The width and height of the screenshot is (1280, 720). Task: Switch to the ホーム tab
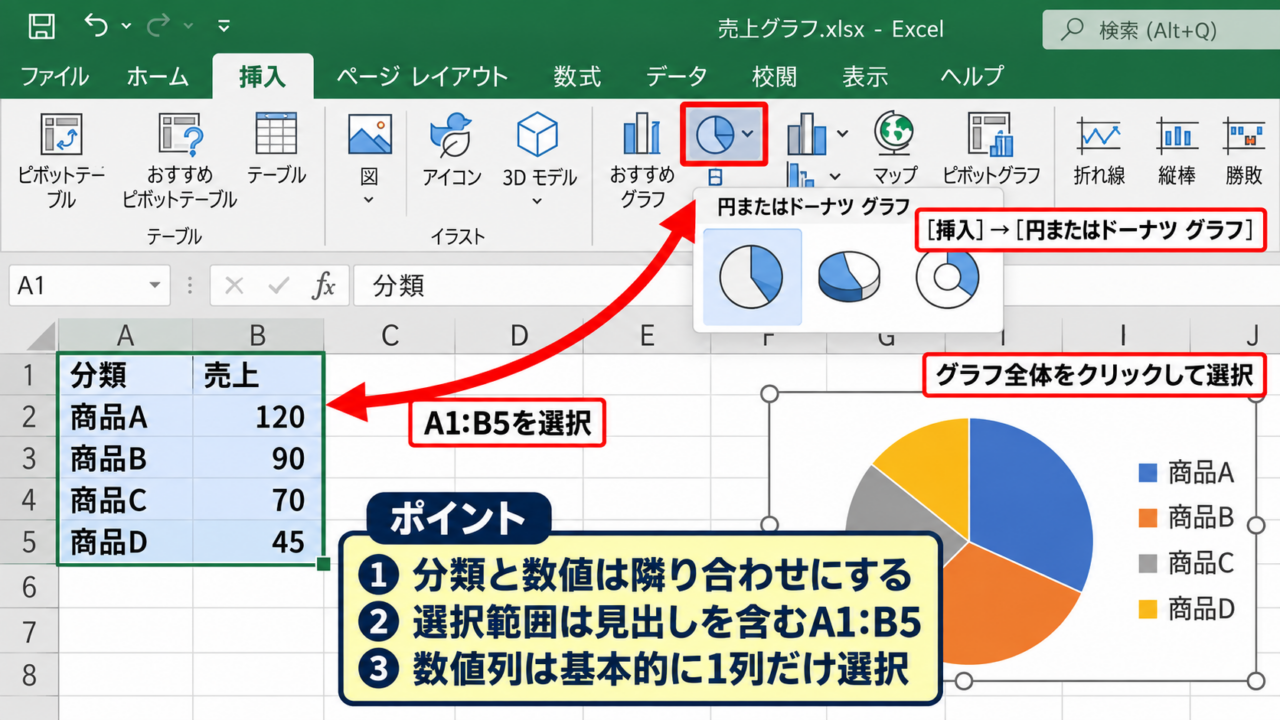click(x=158, y=77)
